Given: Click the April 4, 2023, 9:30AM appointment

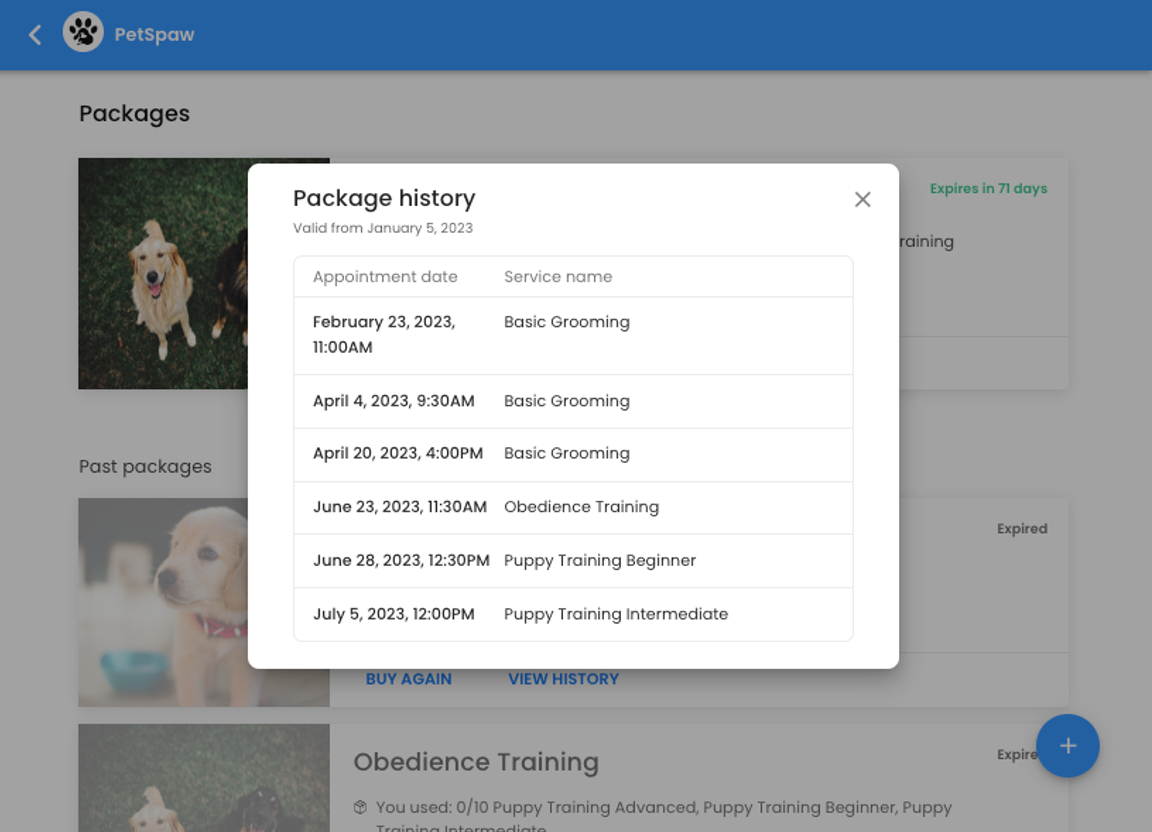Looking at the screenshot, I should point(394,401).
